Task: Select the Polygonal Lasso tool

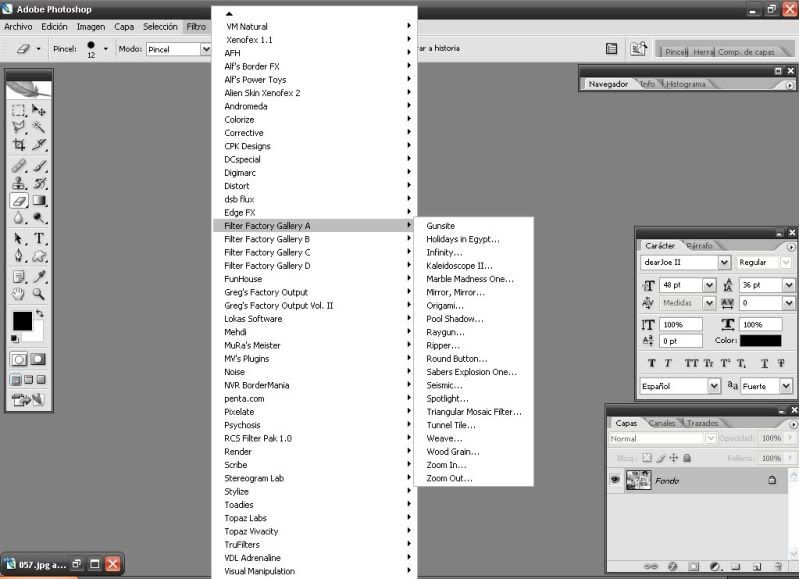Action: click(x=19, y=127)
